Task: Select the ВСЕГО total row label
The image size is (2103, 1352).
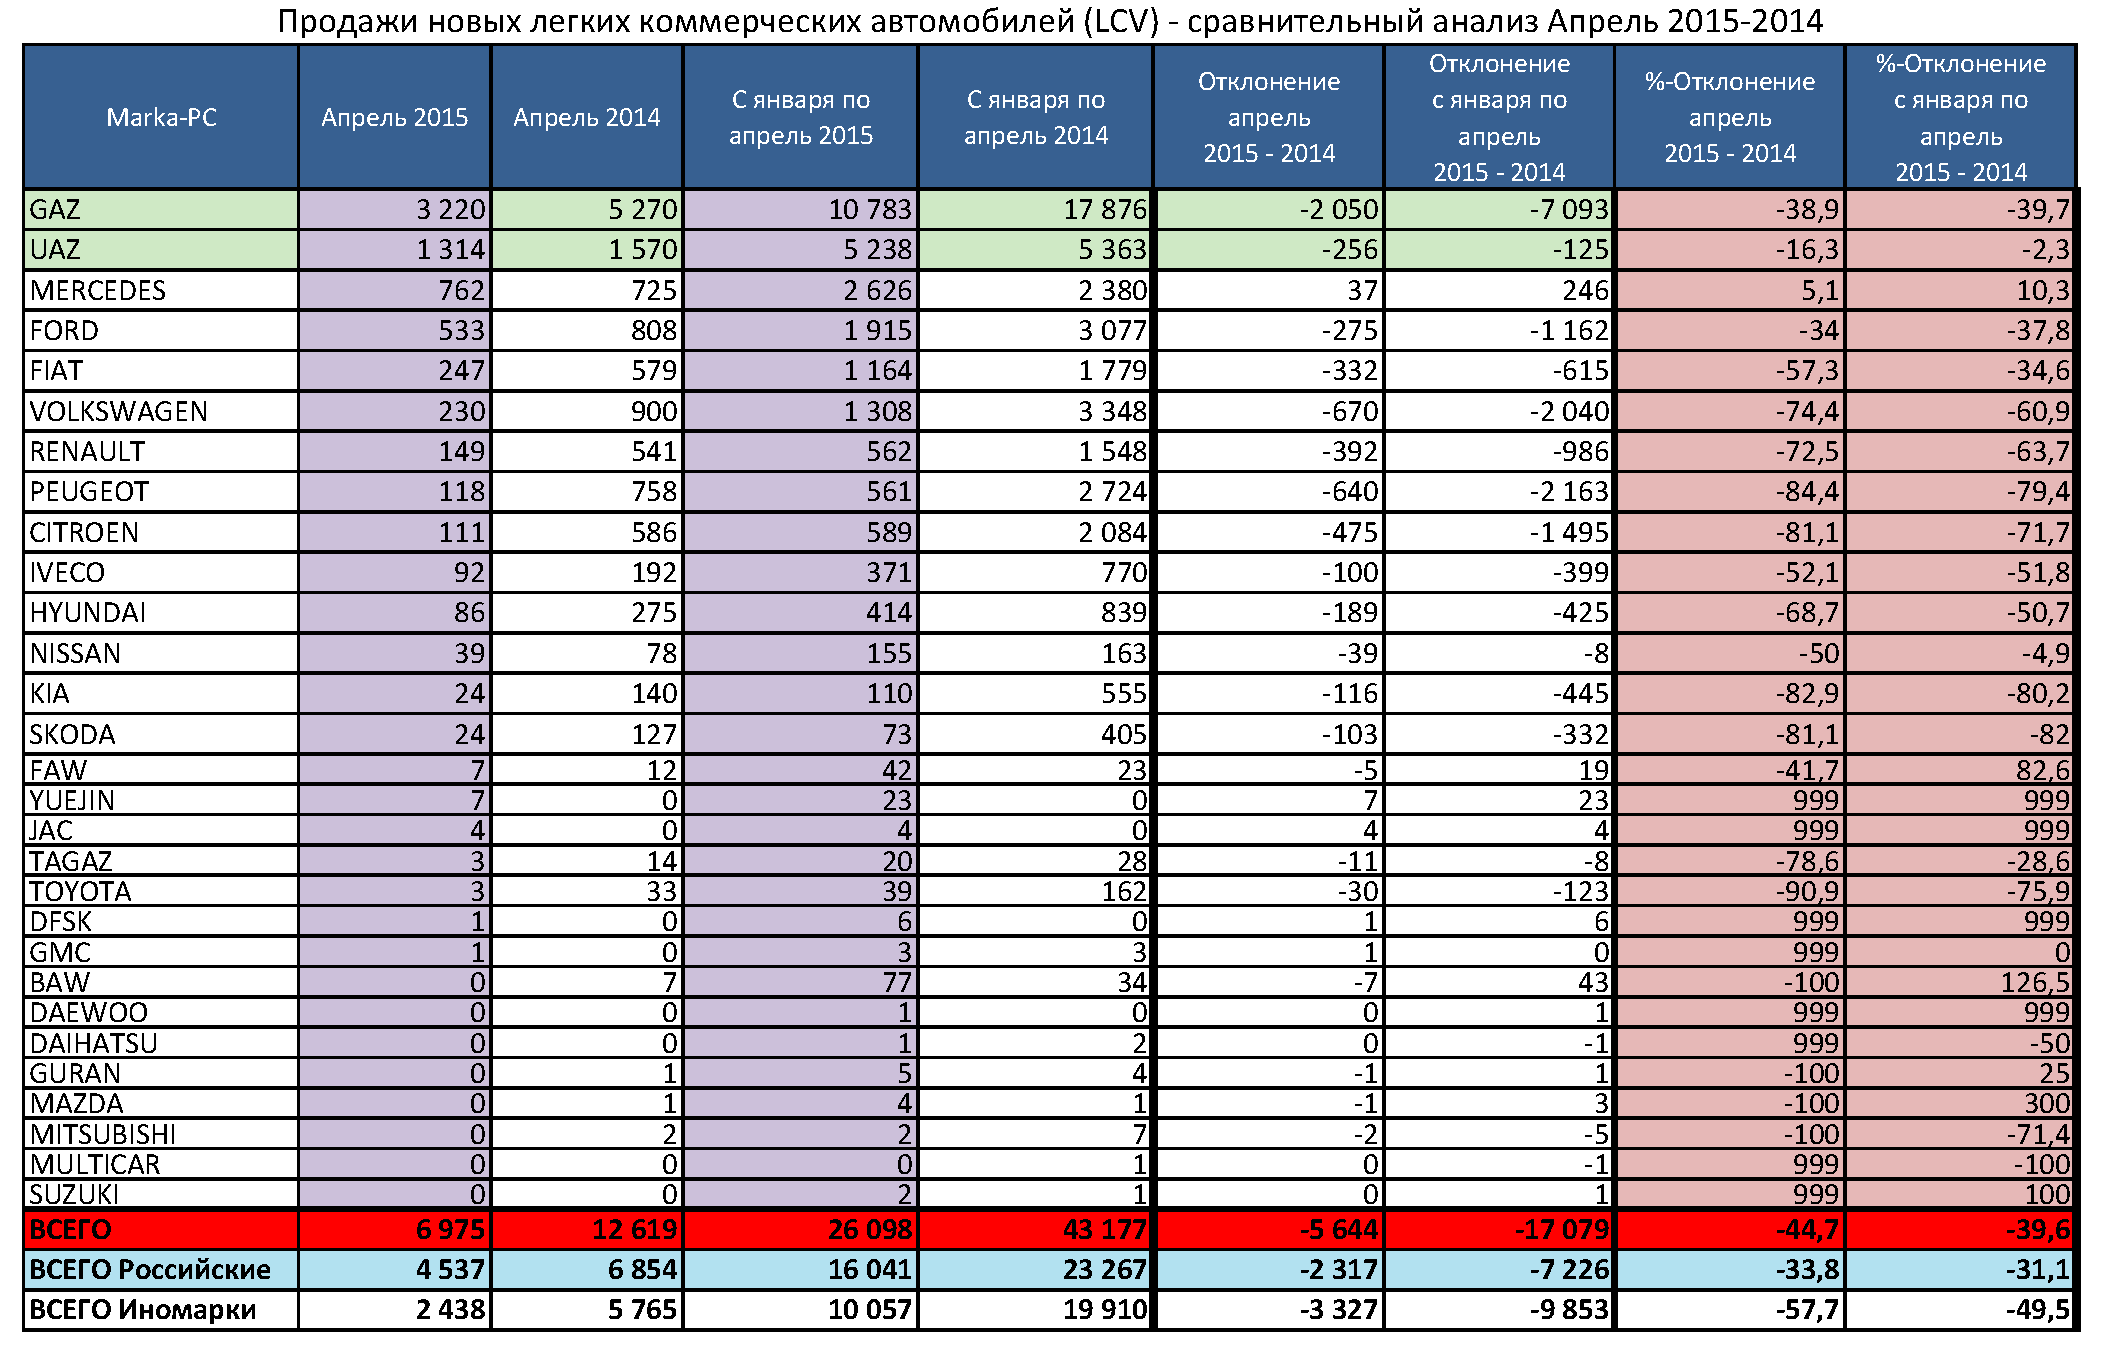Action: pos(70,1229)
